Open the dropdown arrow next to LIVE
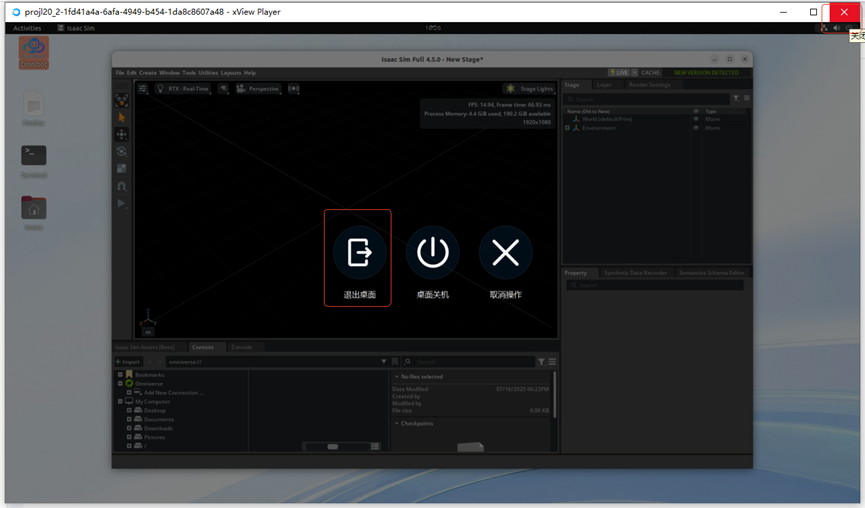This screenshot has height=508, width=865. click(x=634, y=73)
